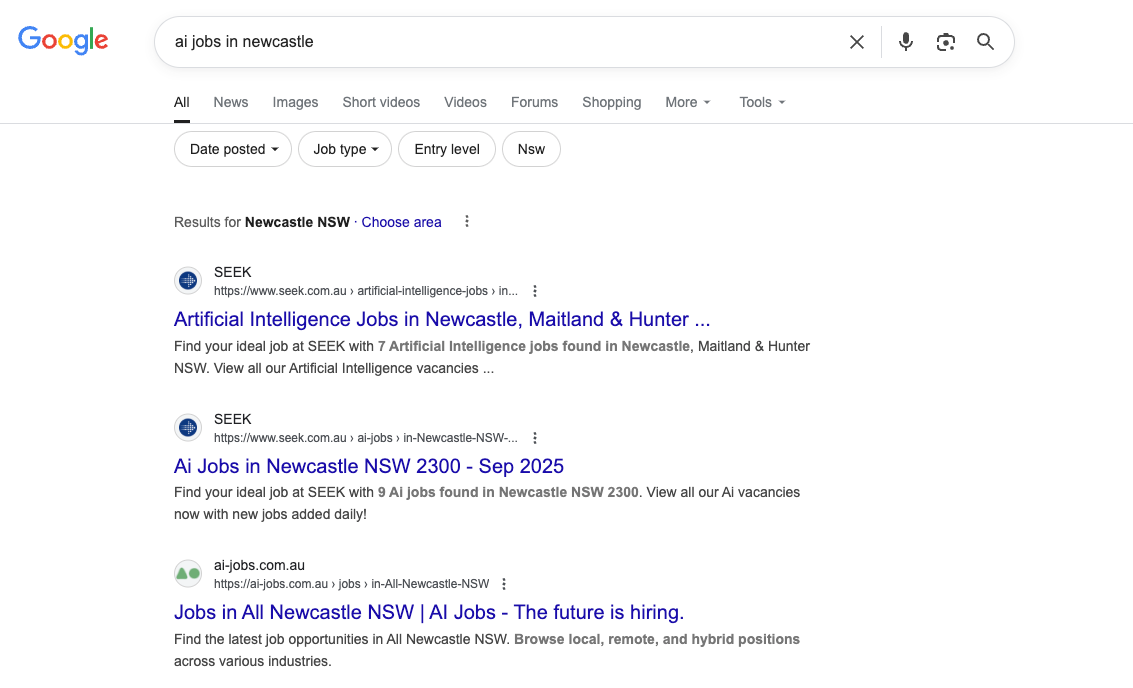1133x688 pixels.
Task: Open Jobs in All Newcastle NSW result
Action: pos(428,612)
